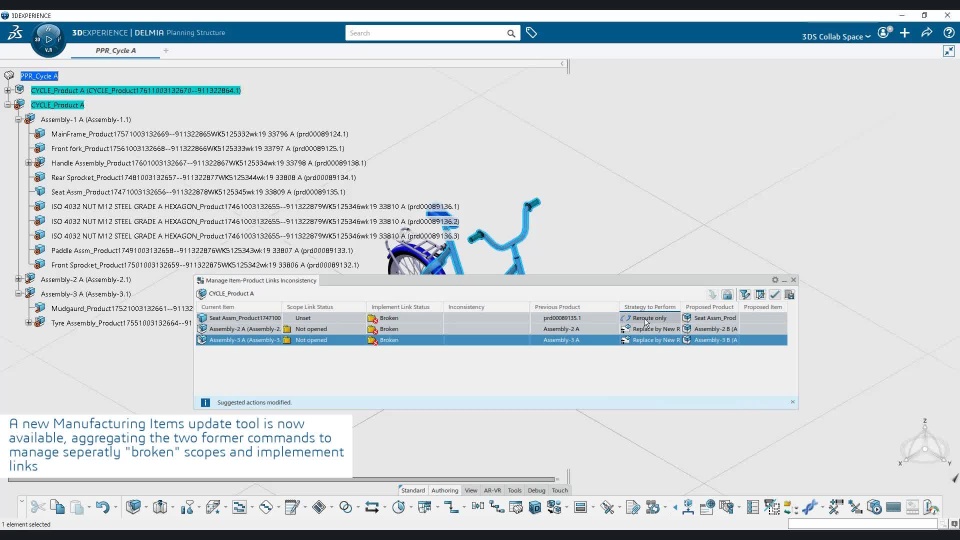Click the Previous Product column header
960x540 pixels.
tap(574, 307)
